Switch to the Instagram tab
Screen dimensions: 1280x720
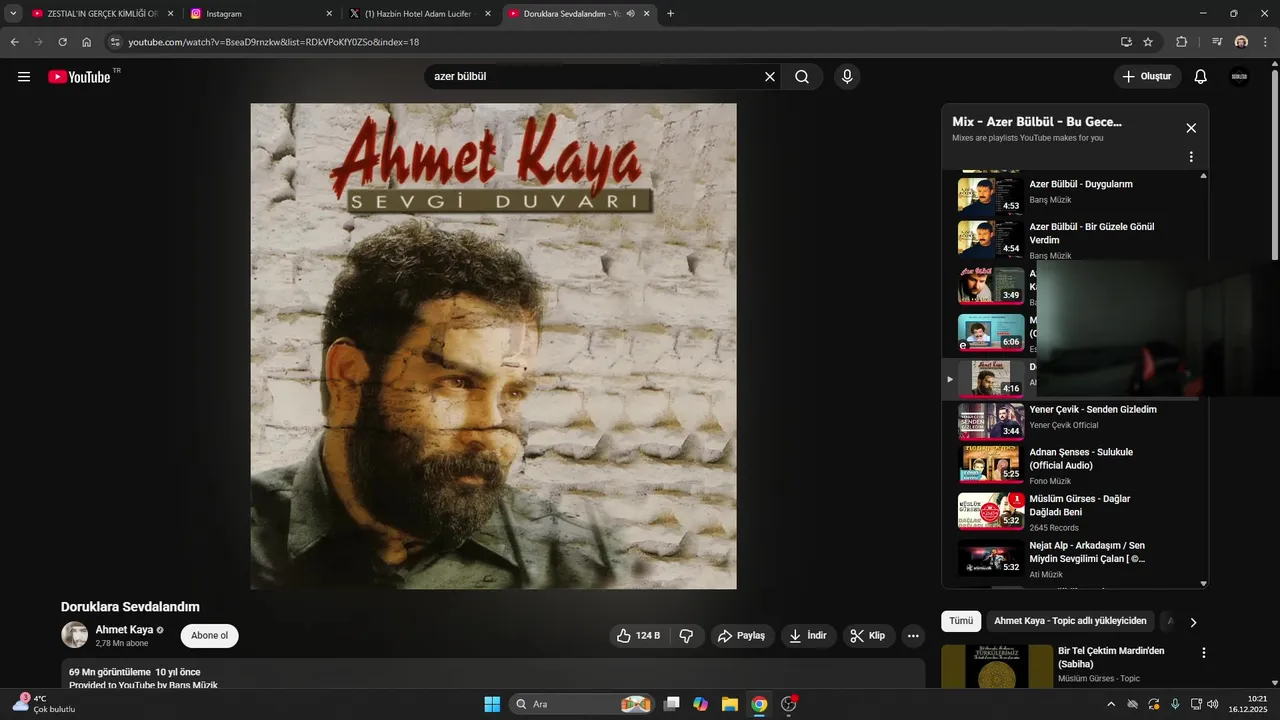pyautogui.click(x=262, y=14)
